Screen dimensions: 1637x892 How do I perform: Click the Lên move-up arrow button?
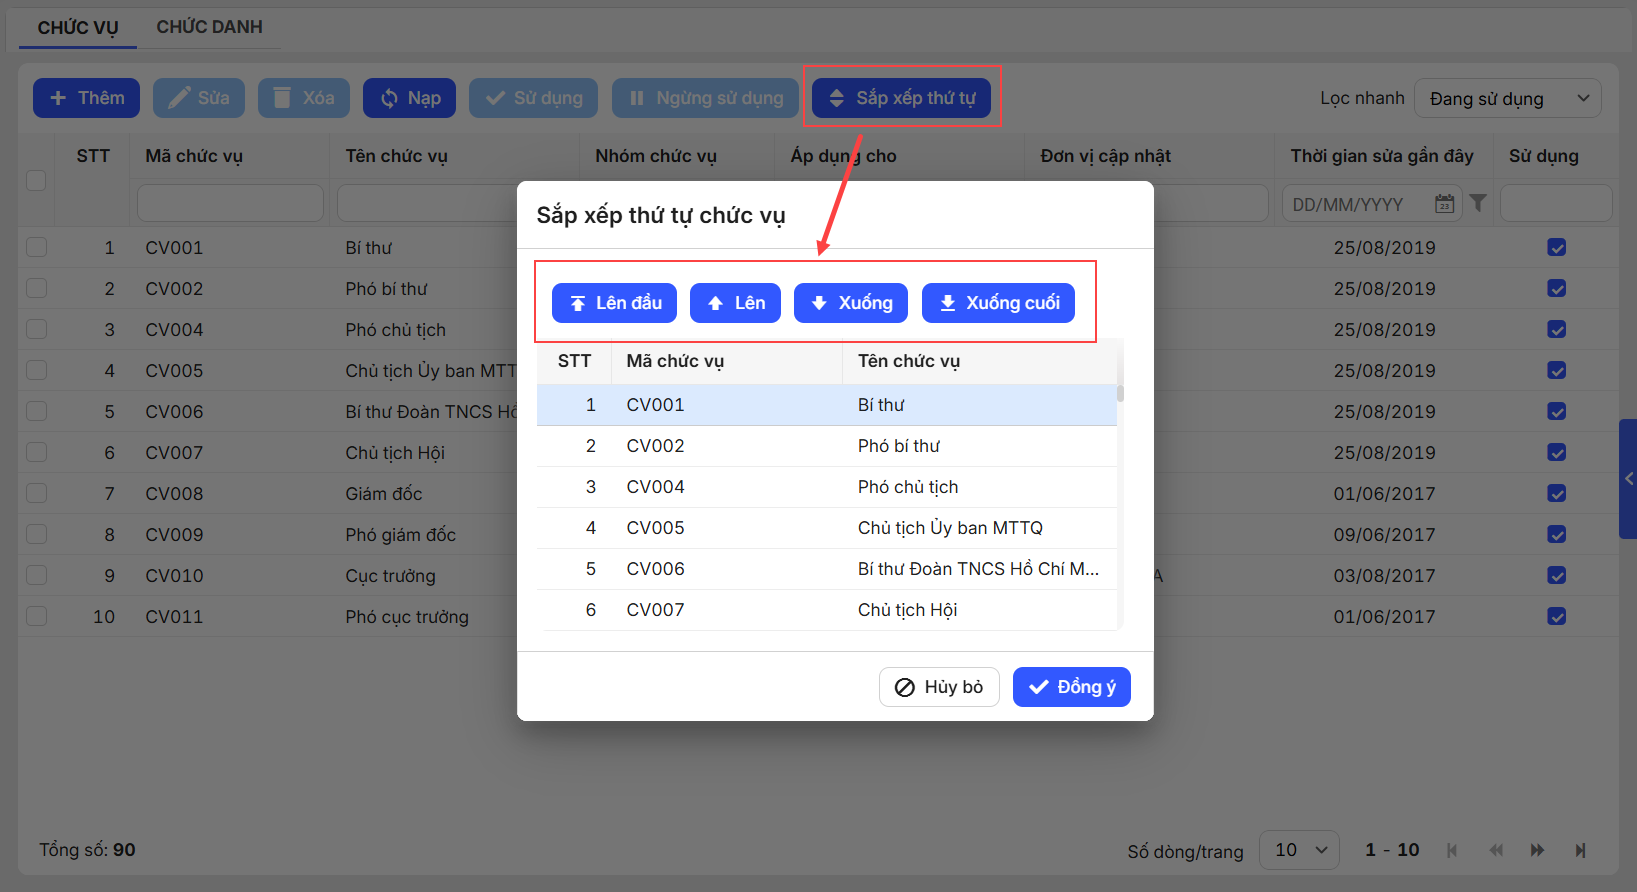(735, 303)
